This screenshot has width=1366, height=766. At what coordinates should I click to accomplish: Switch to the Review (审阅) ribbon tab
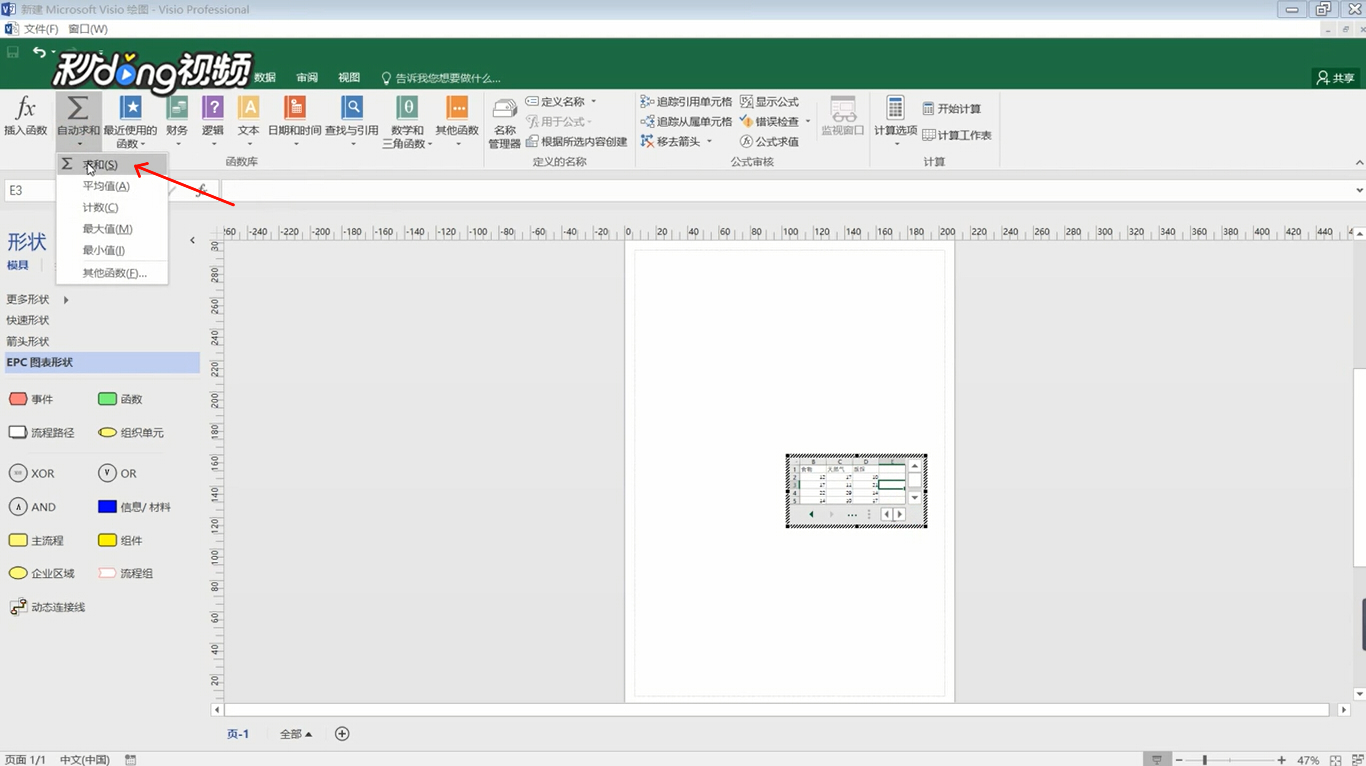pos(307,78)
